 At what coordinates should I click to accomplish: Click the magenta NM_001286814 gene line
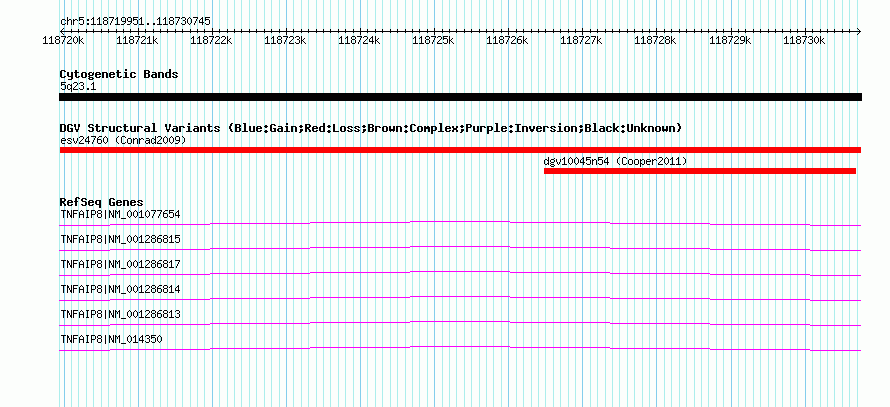tap(460, 296)
